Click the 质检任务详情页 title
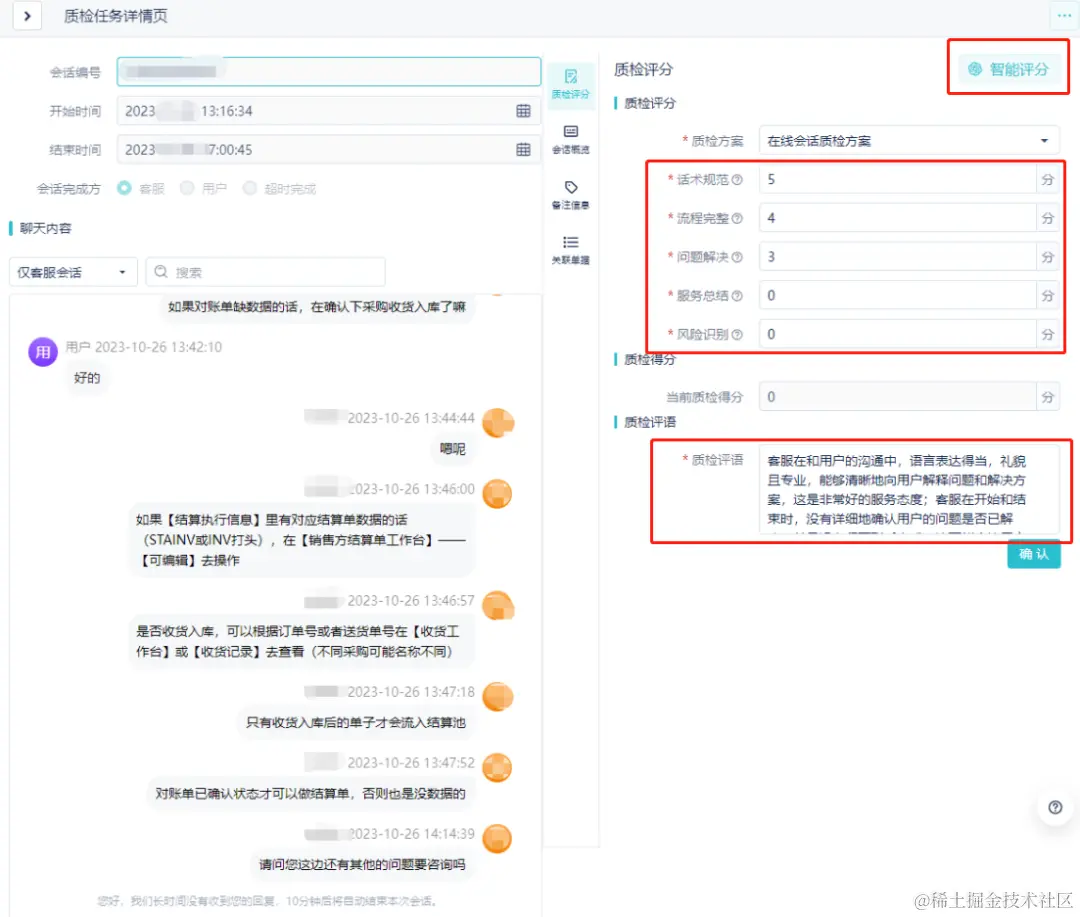 point(116,16)
